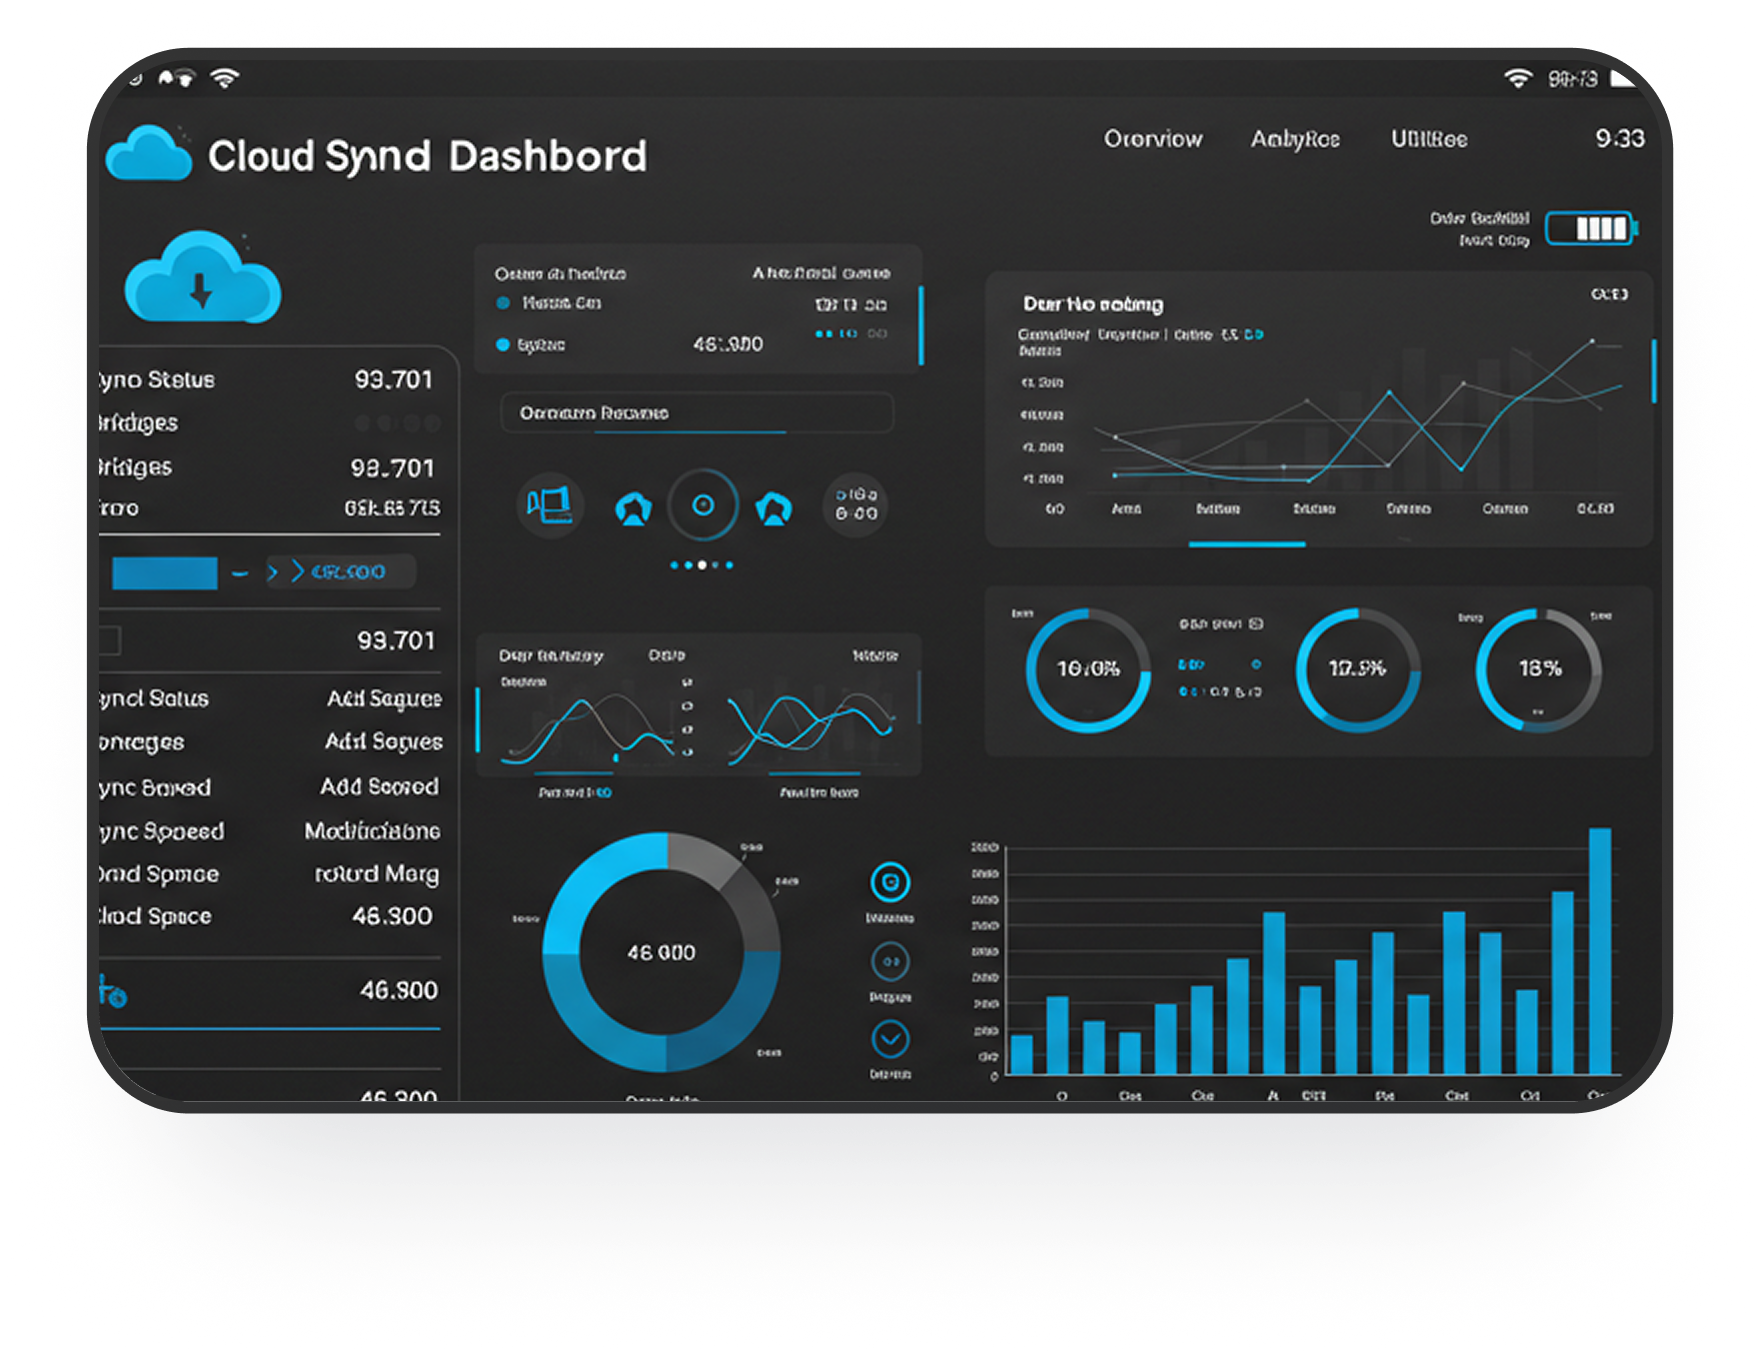Open the Analytics tab in header
The image size is (1762, 1353).
[1295, 139]
